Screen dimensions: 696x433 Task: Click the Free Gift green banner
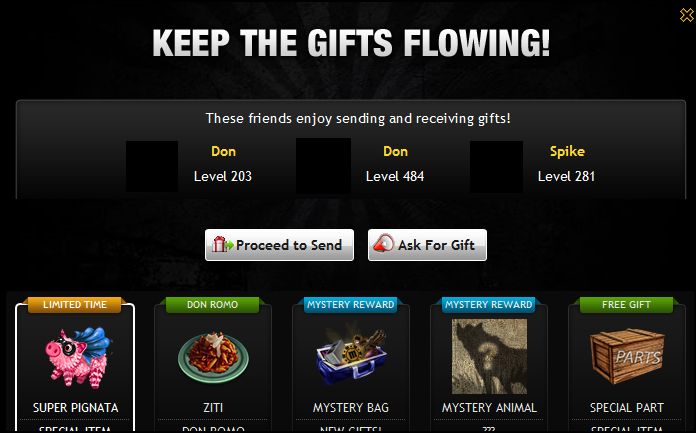[626, 305]
